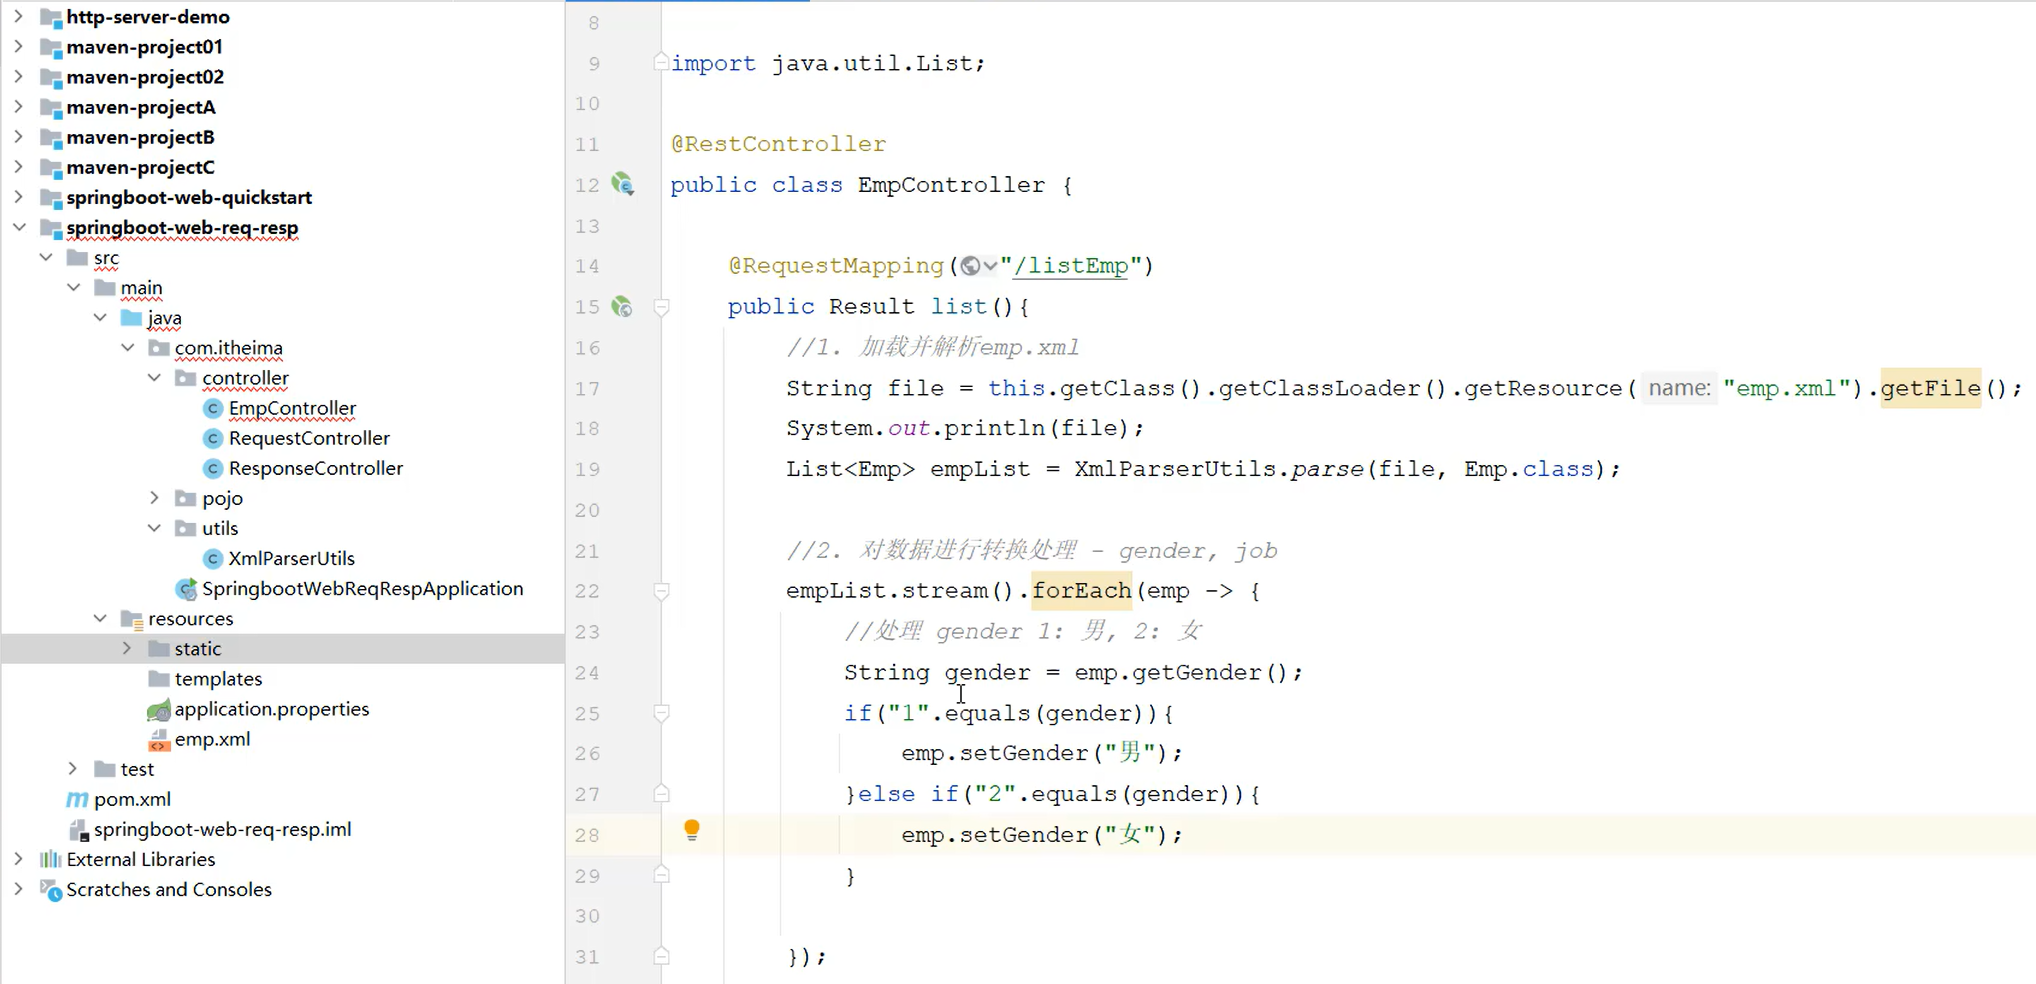Click the Scratches and Consoles icon
Viewport: 2036px width, 984px height.
click(50, 890)
